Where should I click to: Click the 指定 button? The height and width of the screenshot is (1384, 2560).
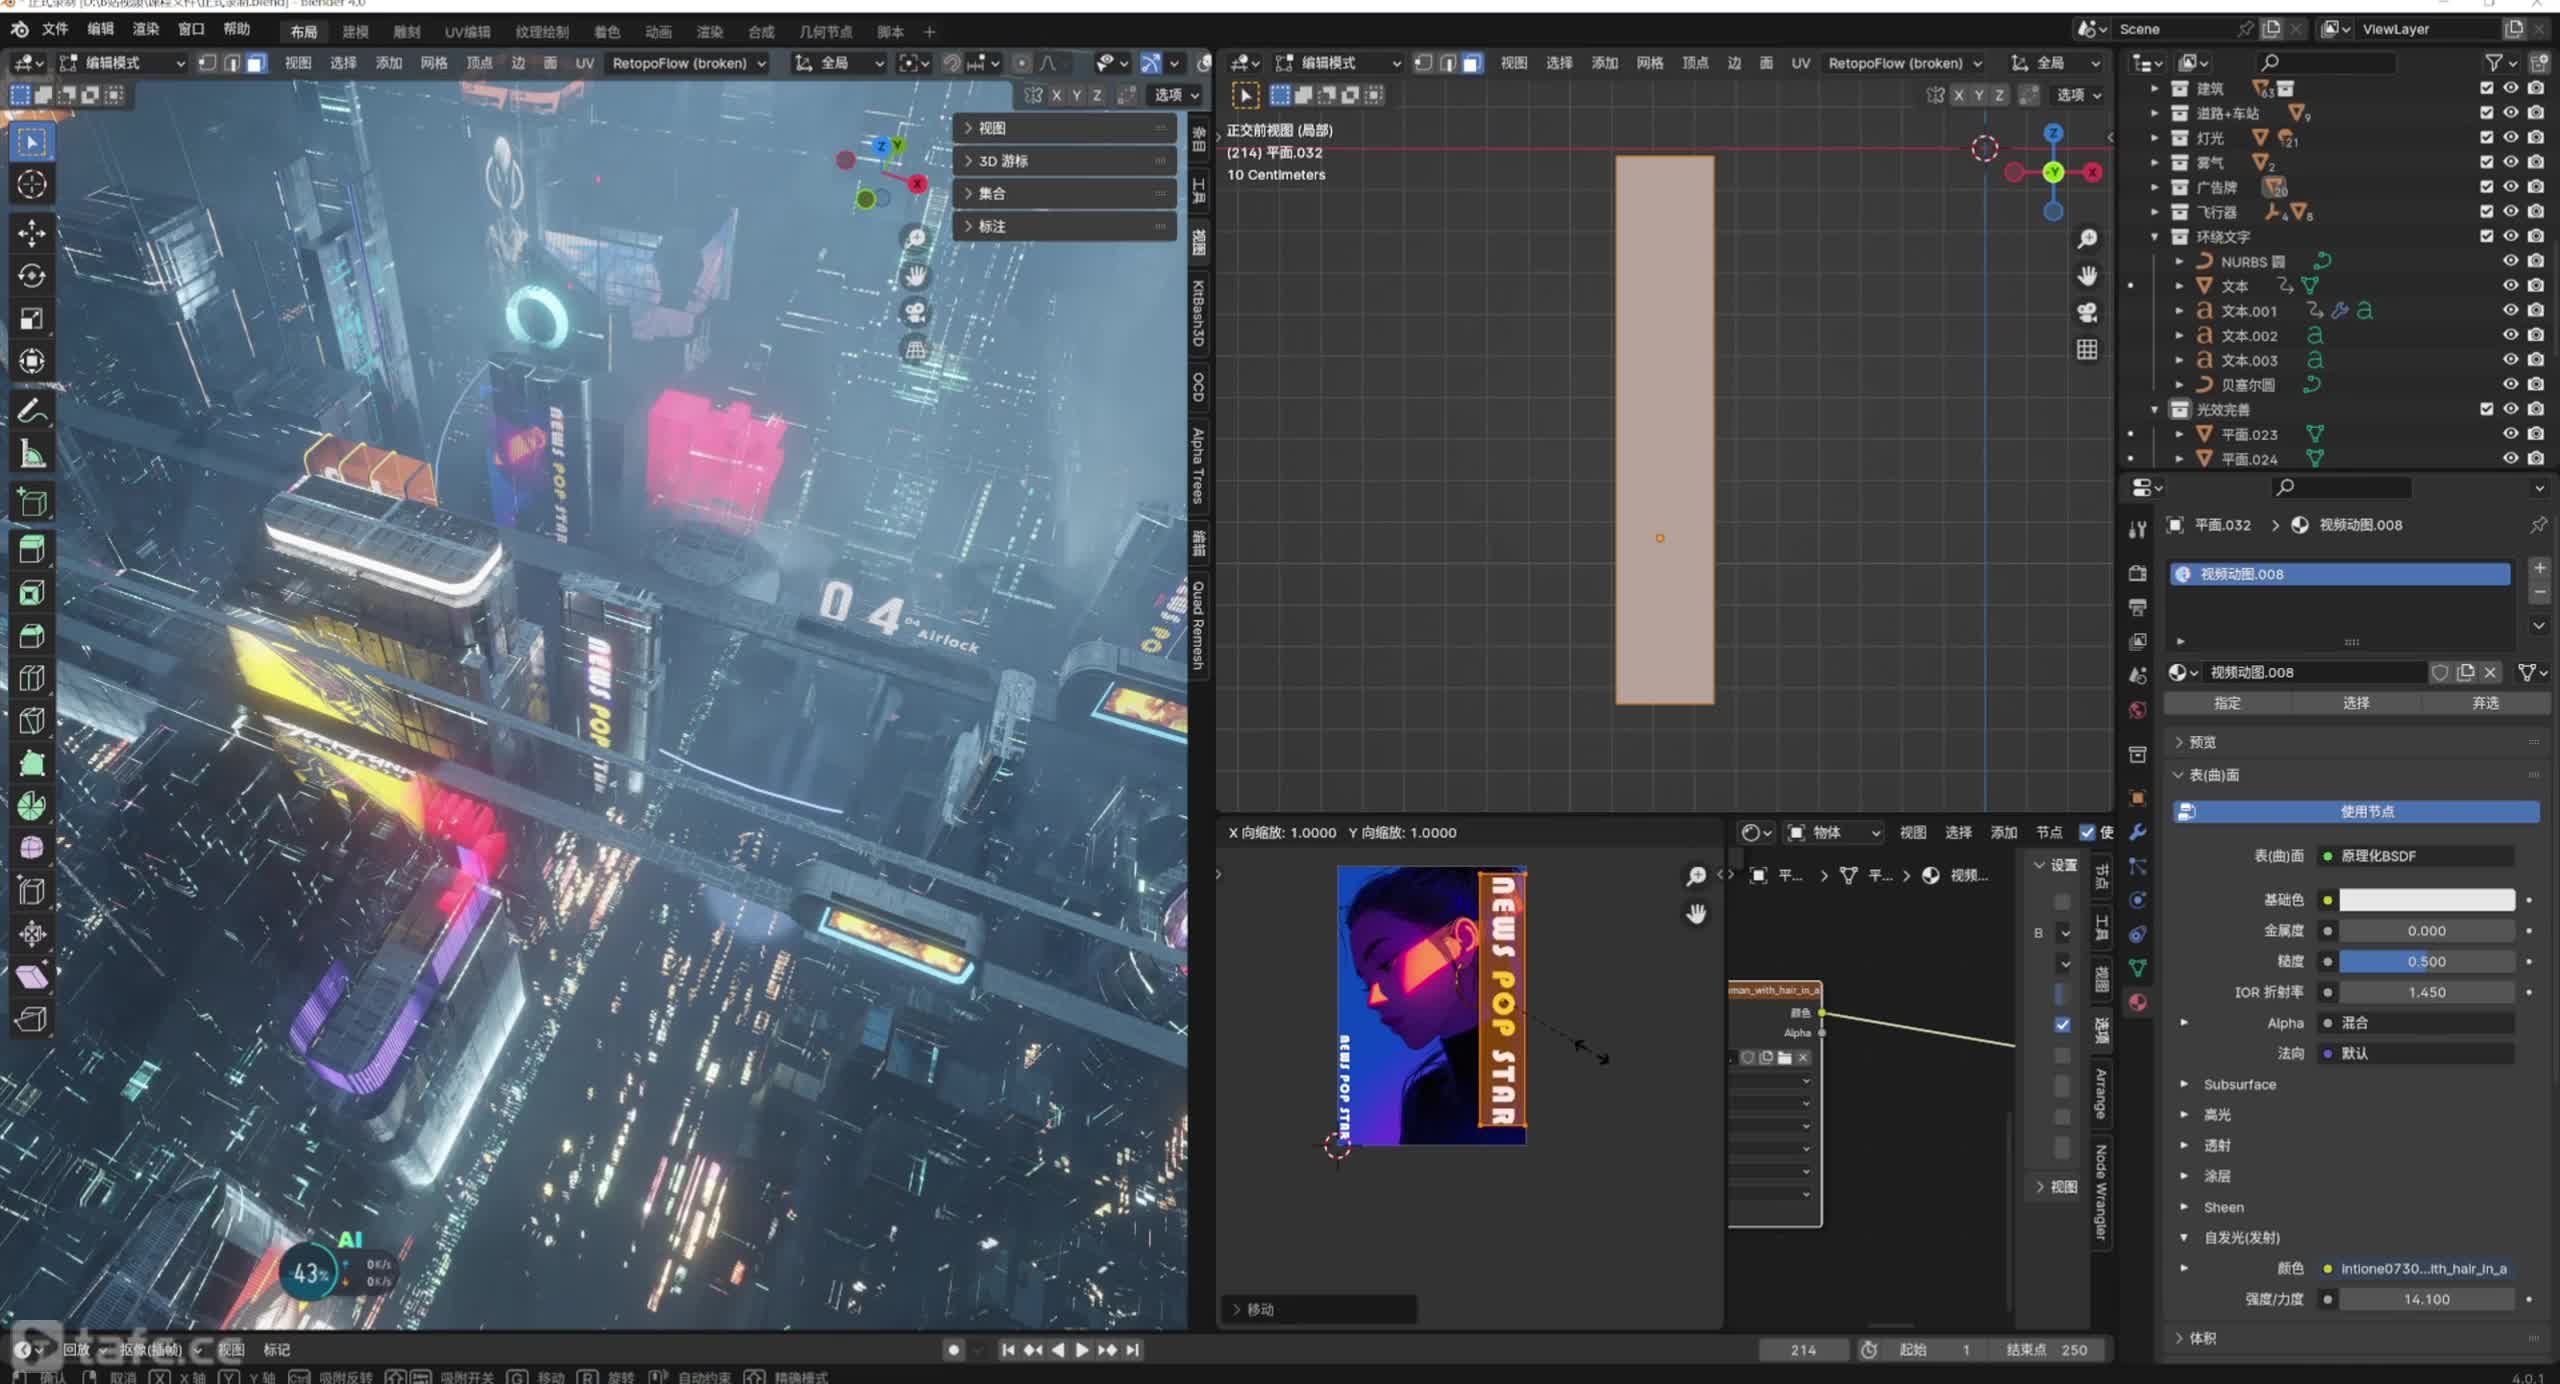[x=2228, y=703]
